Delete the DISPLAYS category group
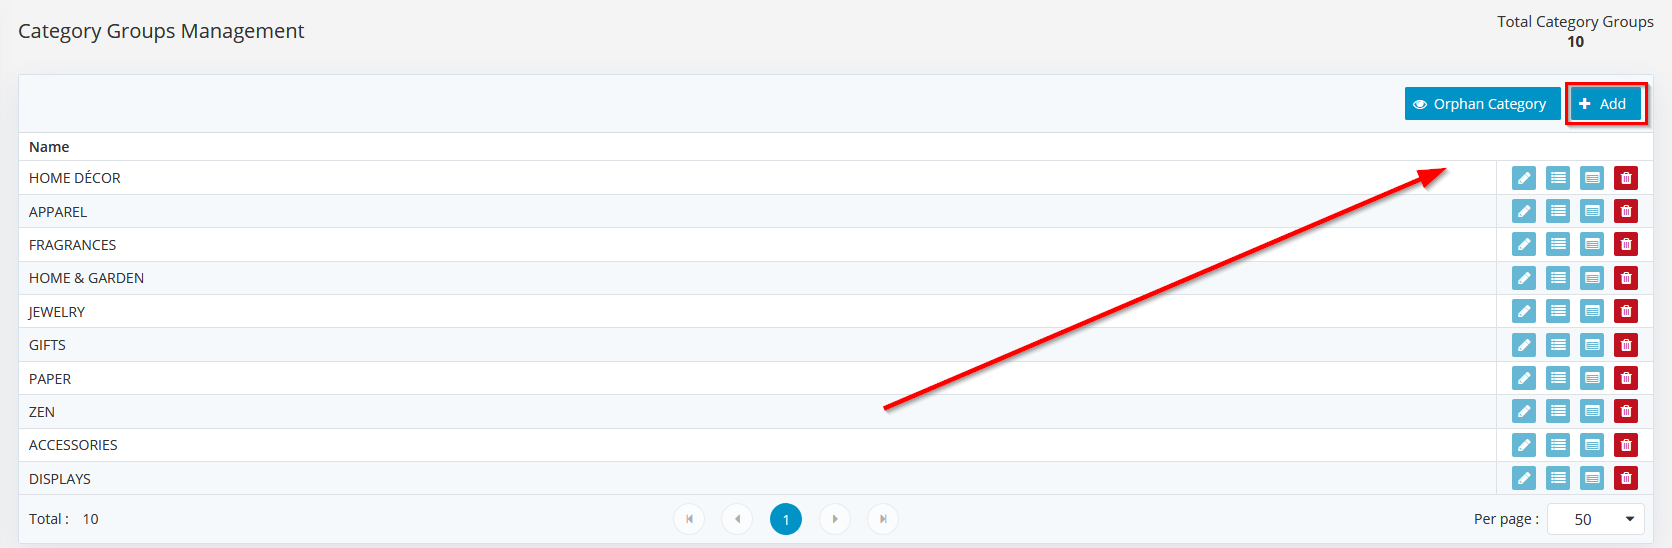Viewport: 1672px width, 548px height. (x=1626, y=478)
